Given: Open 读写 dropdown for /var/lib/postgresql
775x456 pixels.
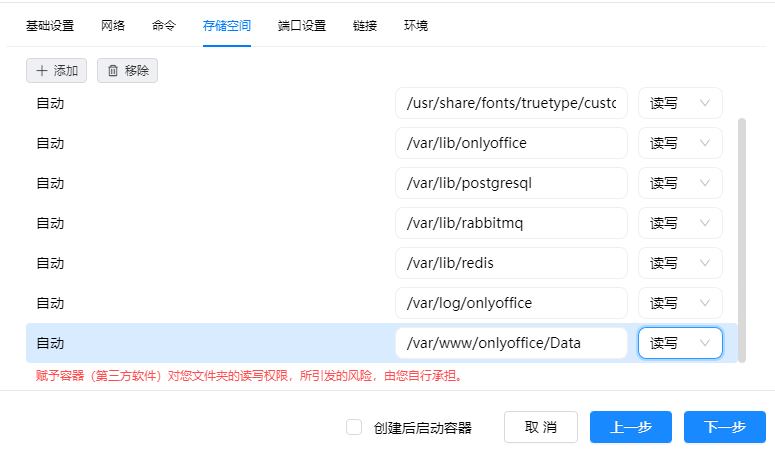Looking at the screenshot, I should (x=680, y=183).
